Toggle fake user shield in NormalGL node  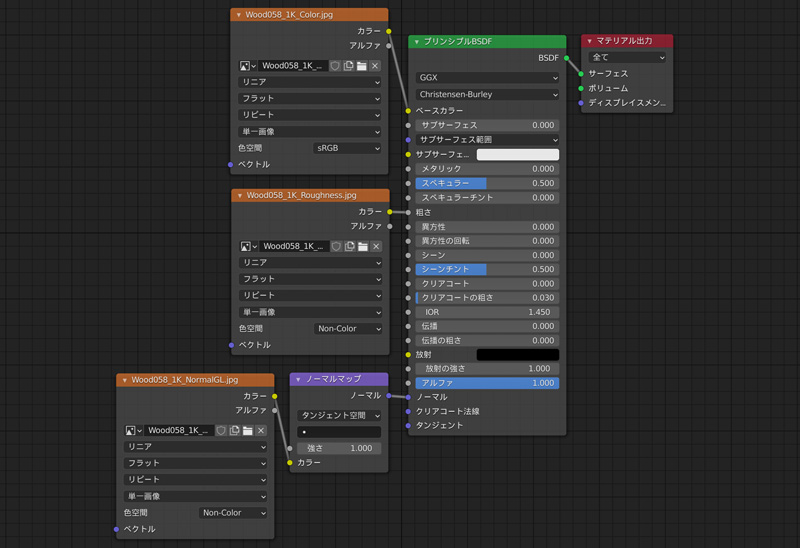click(222, 431)
